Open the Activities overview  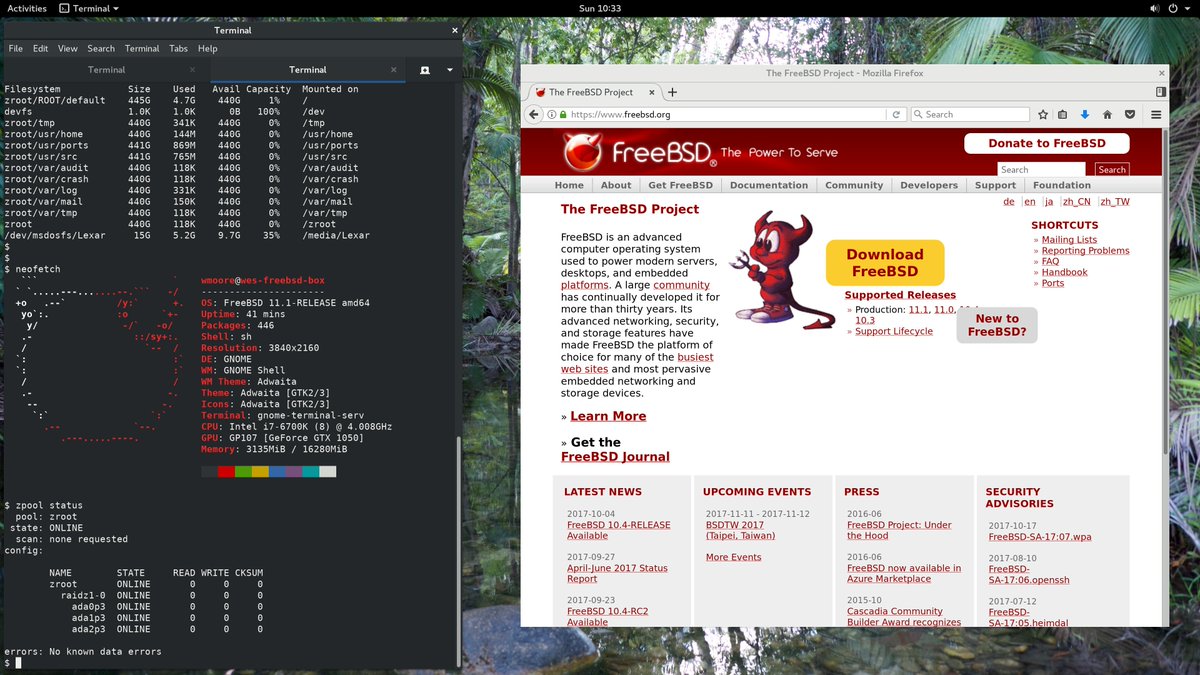coord(27,8)
